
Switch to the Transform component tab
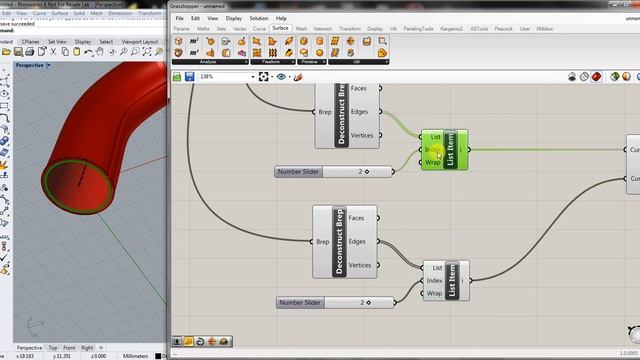(350, 29)
